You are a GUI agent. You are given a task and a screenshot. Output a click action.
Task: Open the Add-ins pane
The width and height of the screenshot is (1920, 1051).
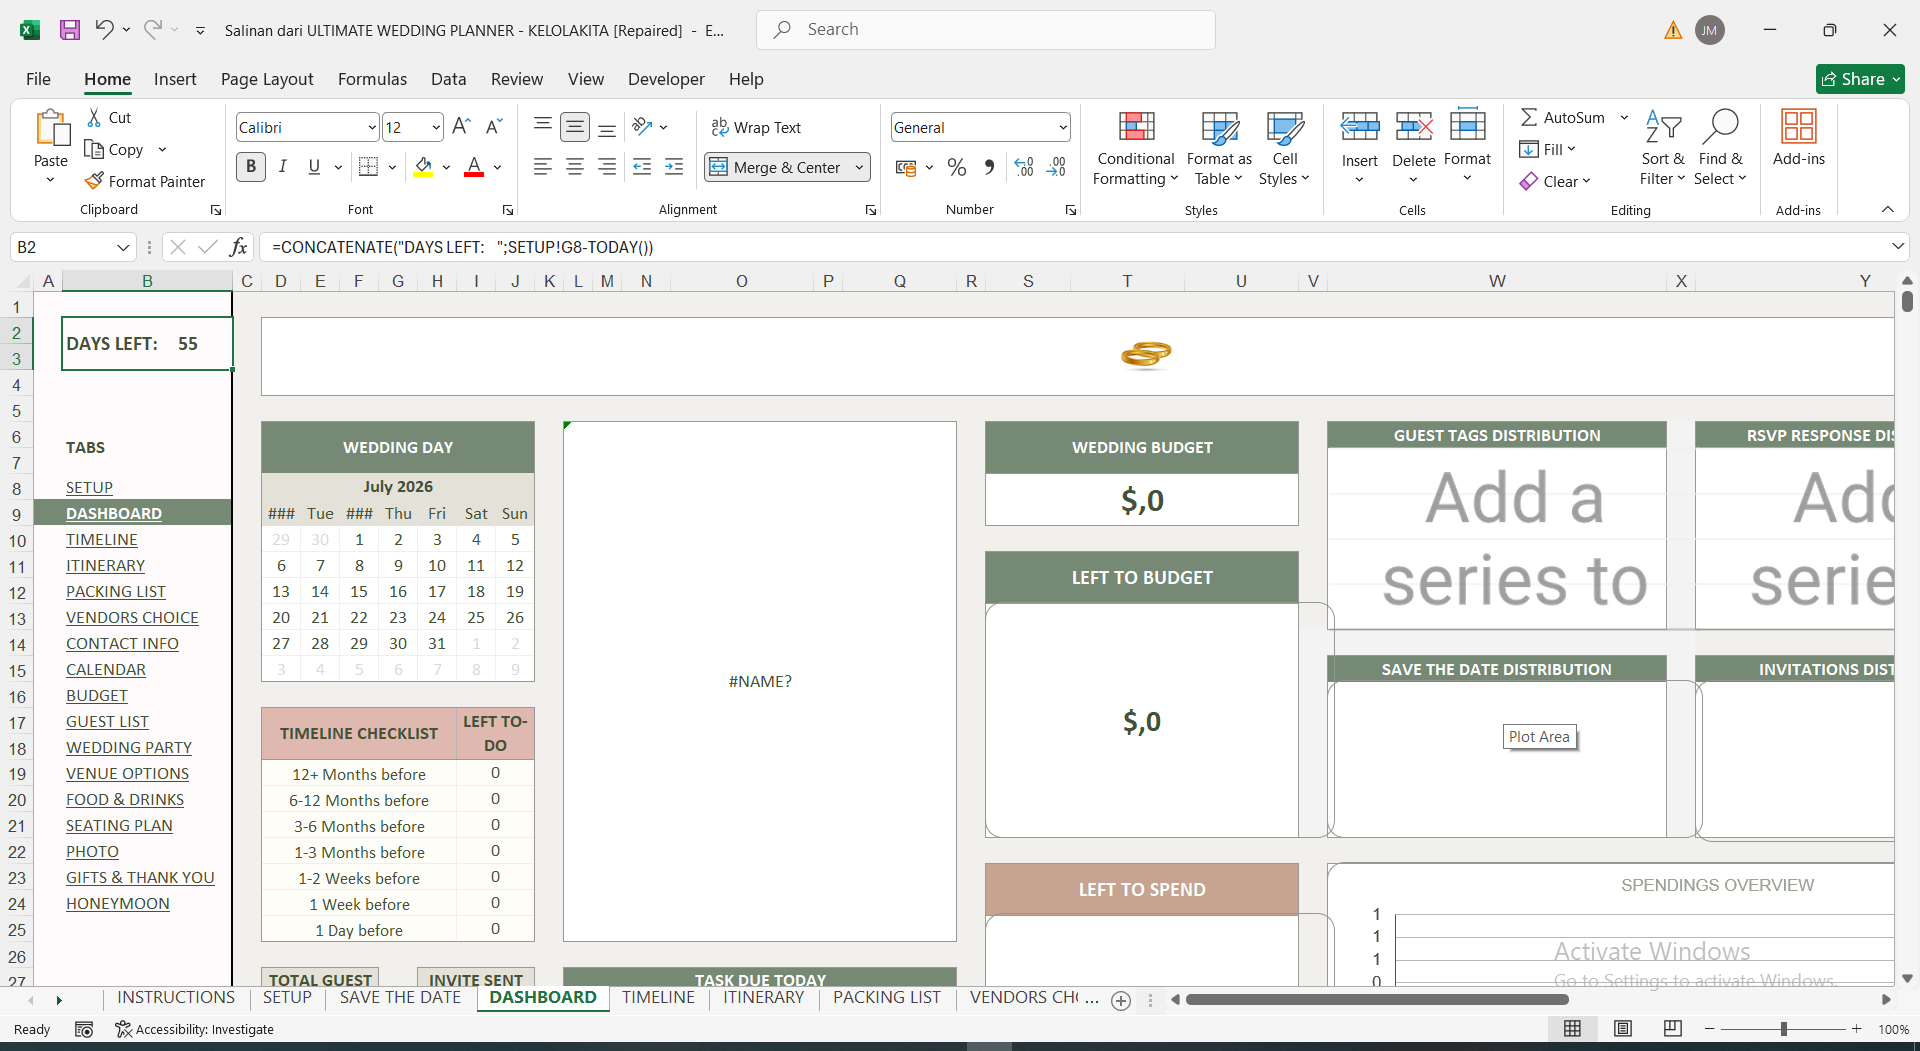point(1798,138)
